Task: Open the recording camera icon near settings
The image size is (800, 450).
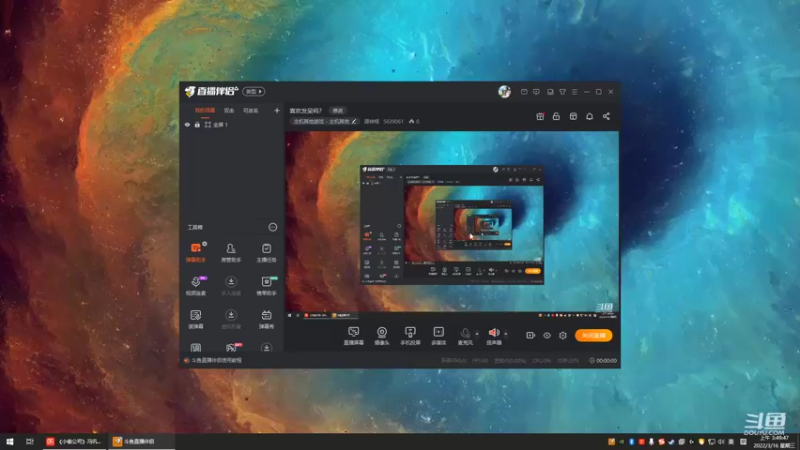Action: point(531,335)
